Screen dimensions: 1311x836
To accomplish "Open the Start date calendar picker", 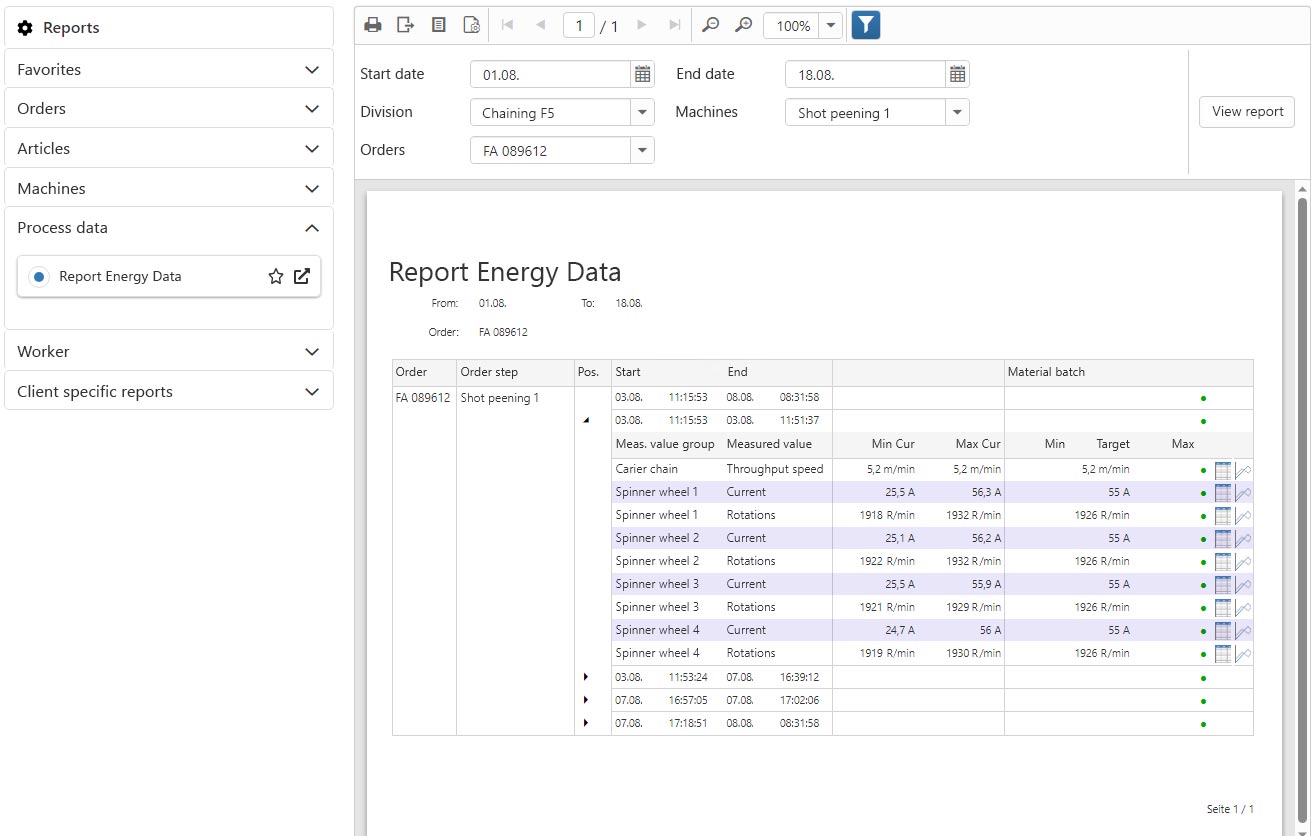I will [x=642, y=74].
